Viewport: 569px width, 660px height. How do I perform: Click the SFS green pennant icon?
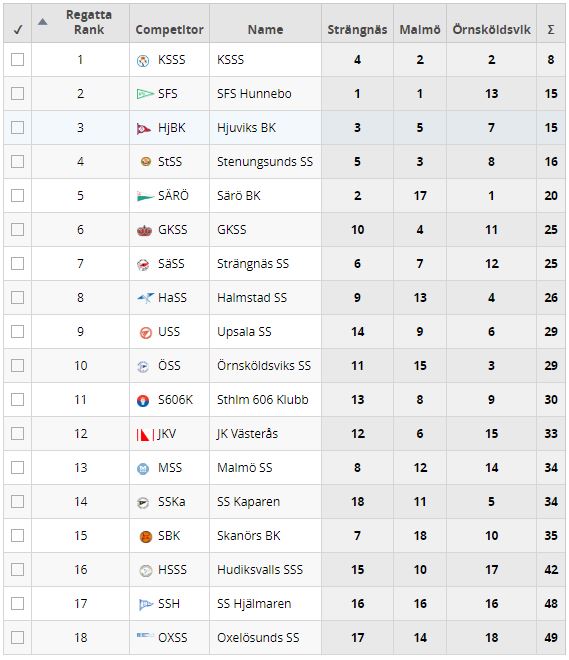pyautogui.click(x=145, y=94)
